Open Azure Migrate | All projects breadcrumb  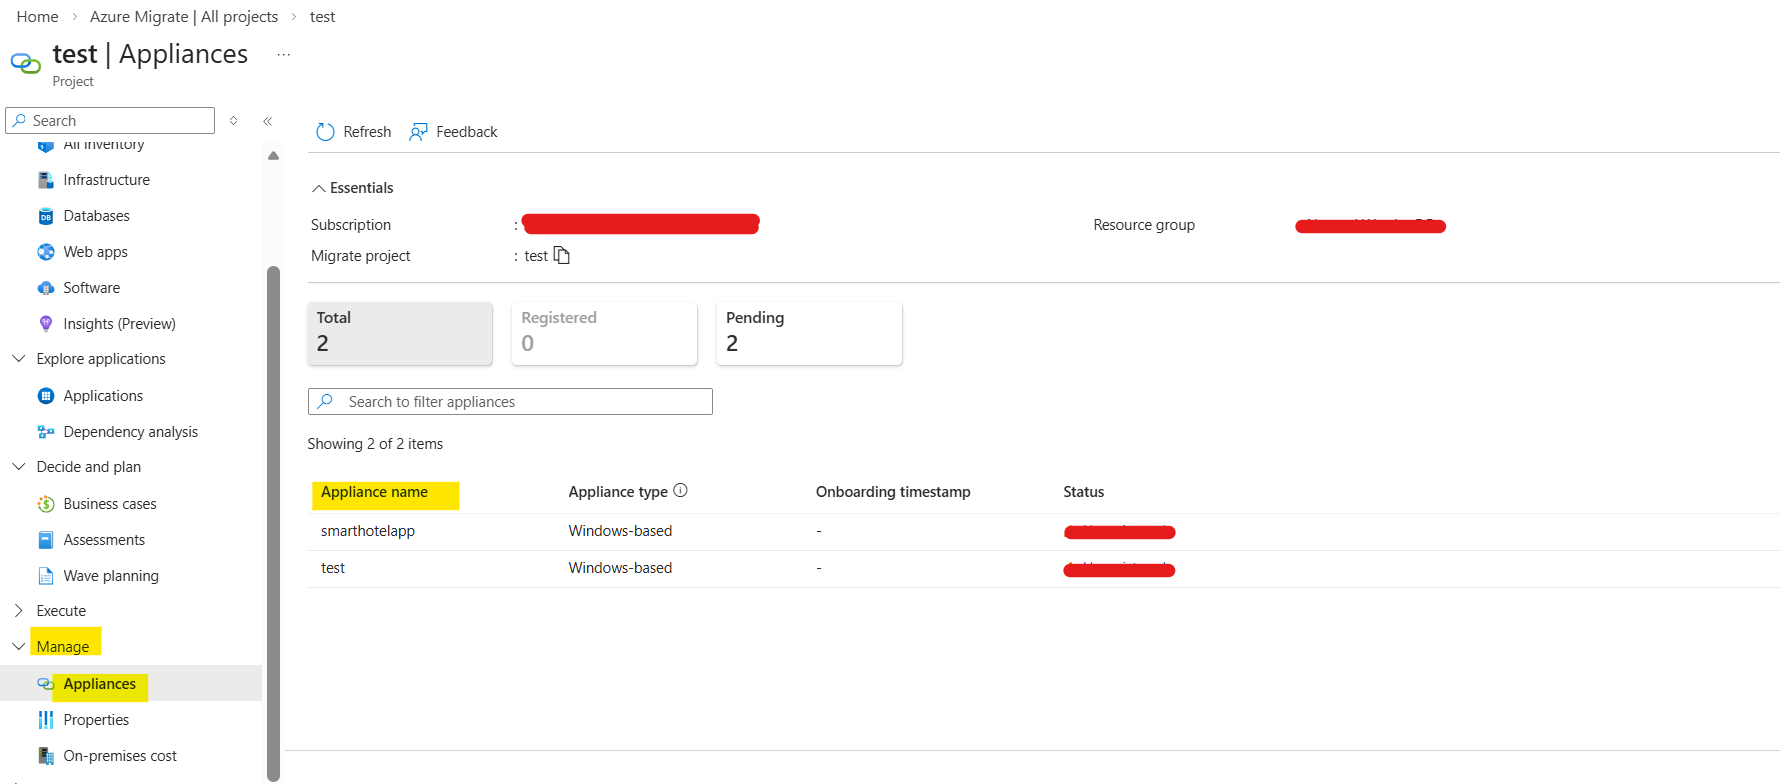click(x=184, y=17)
